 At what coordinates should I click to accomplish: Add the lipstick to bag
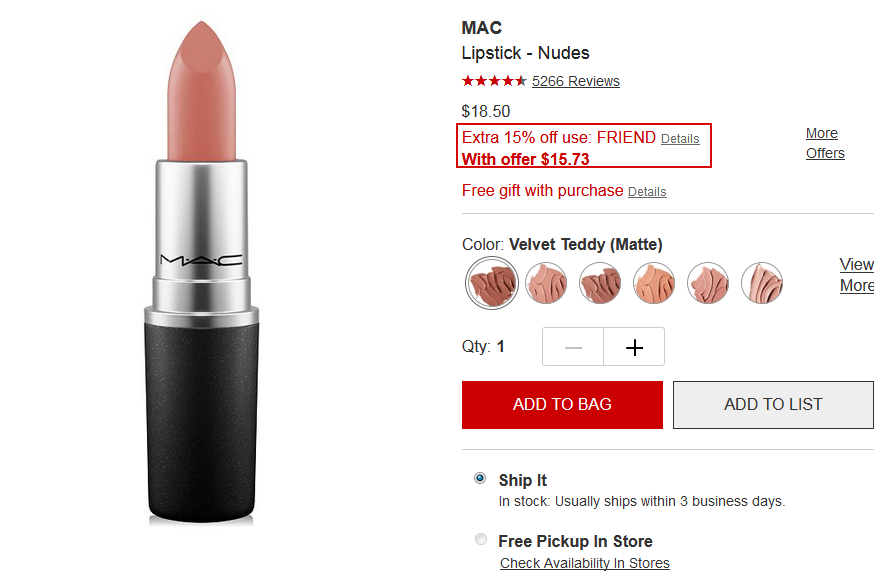click(x=562, y=405)
